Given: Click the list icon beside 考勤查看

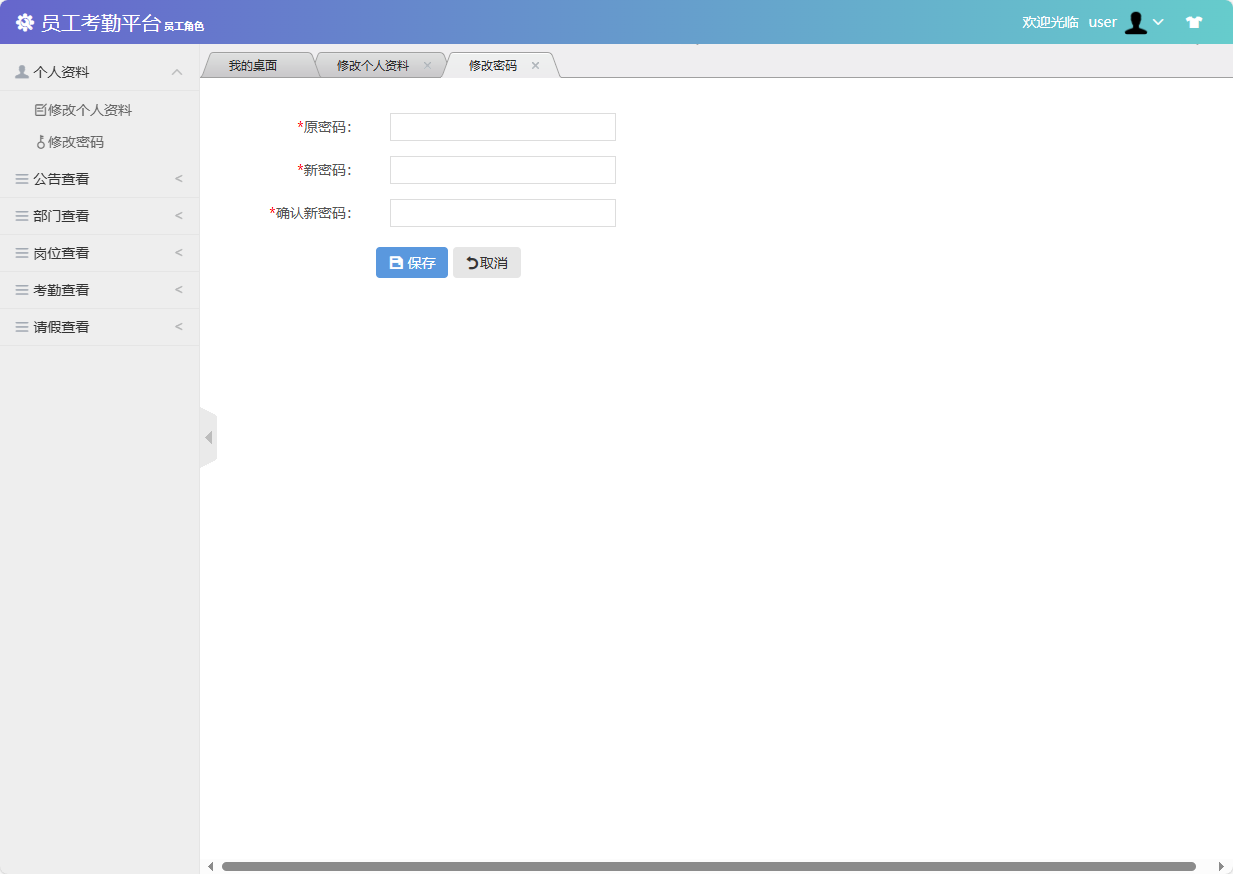Looking at the screenshot, I should [20, 289].
